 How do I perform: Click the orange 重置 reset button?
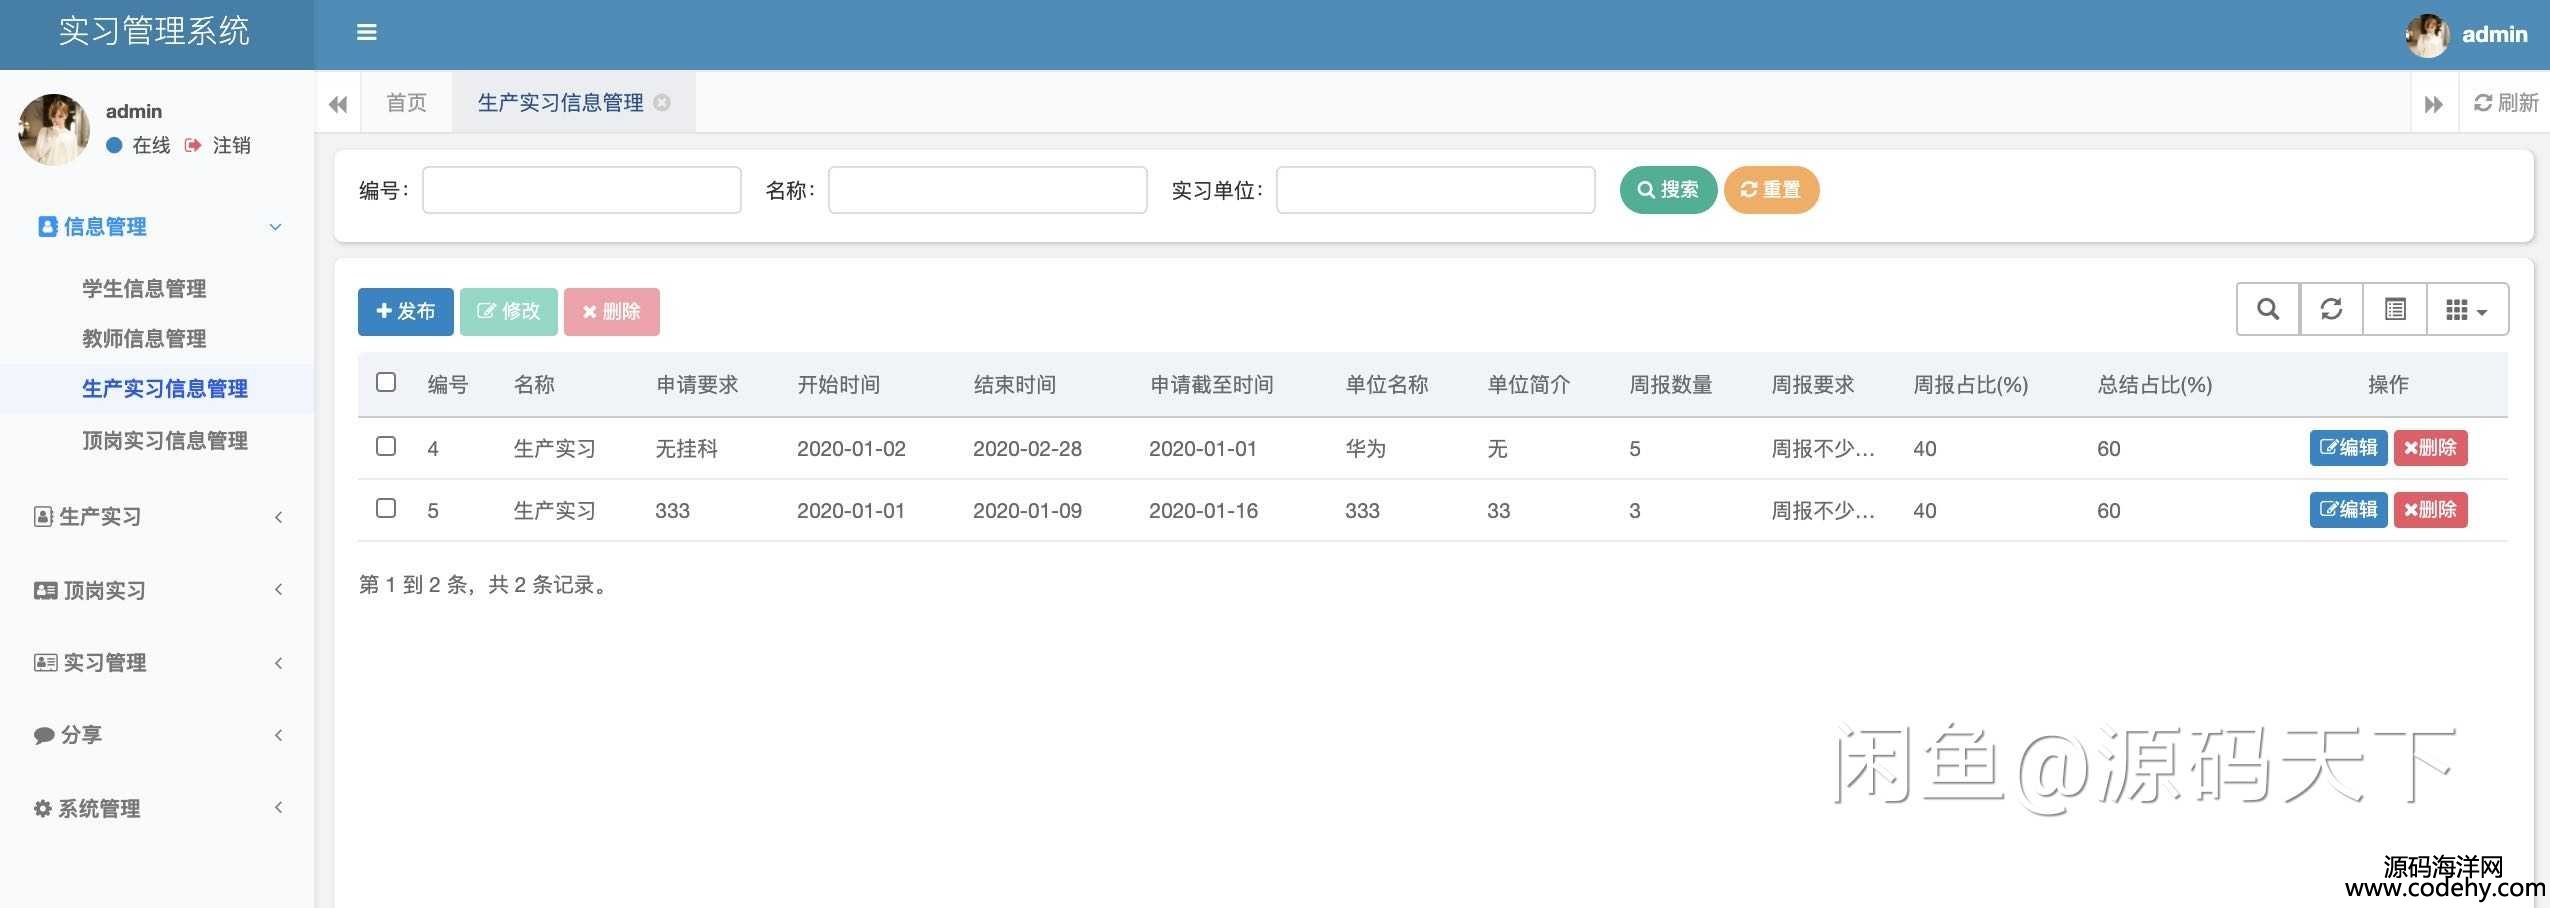(x=1771, y=189)
